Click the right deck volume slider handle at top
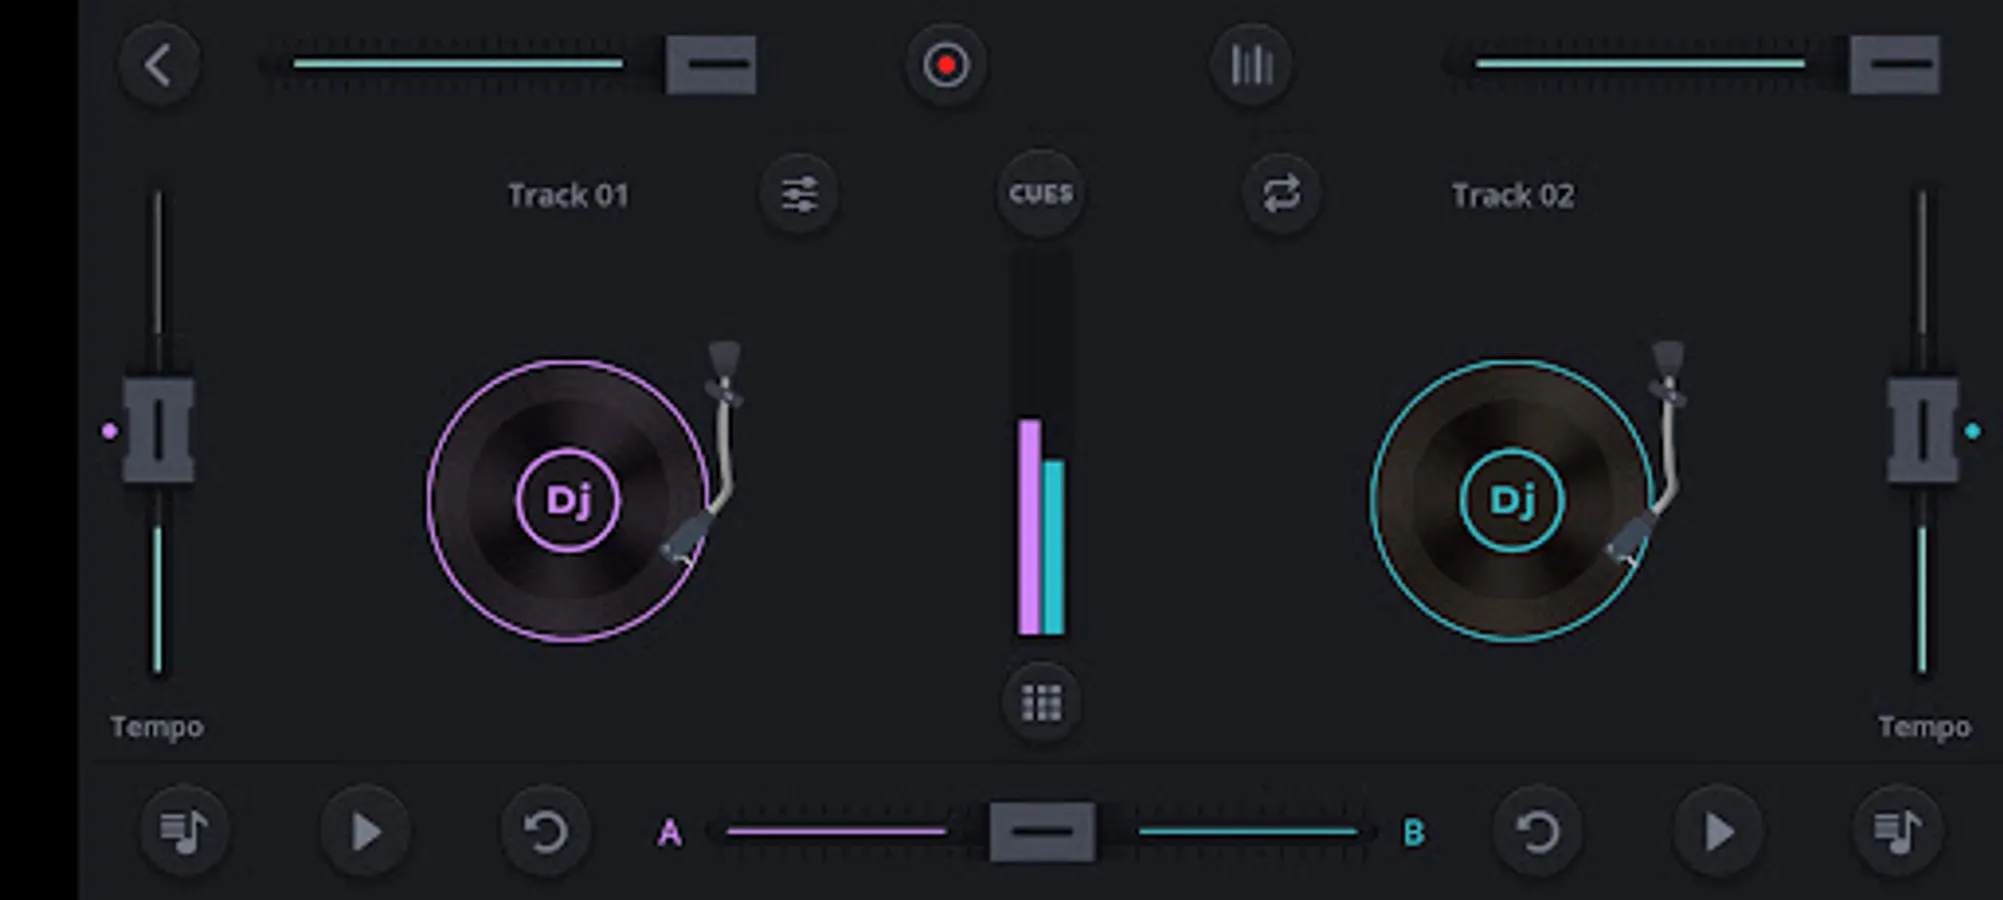The width and height of the screenshot is (2003, 900). pyautogui.click(x=1895, y=65)
